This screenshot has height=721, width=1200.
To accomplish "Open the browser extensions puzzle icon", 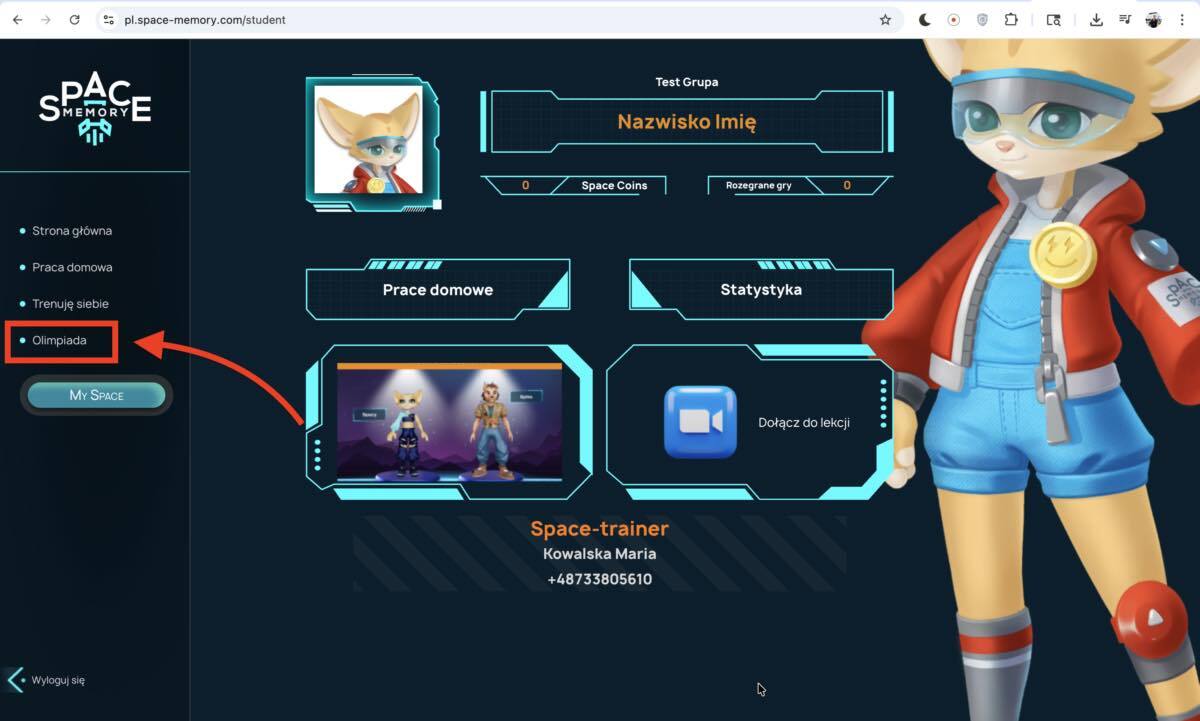I will click(x=1011, y=19).
